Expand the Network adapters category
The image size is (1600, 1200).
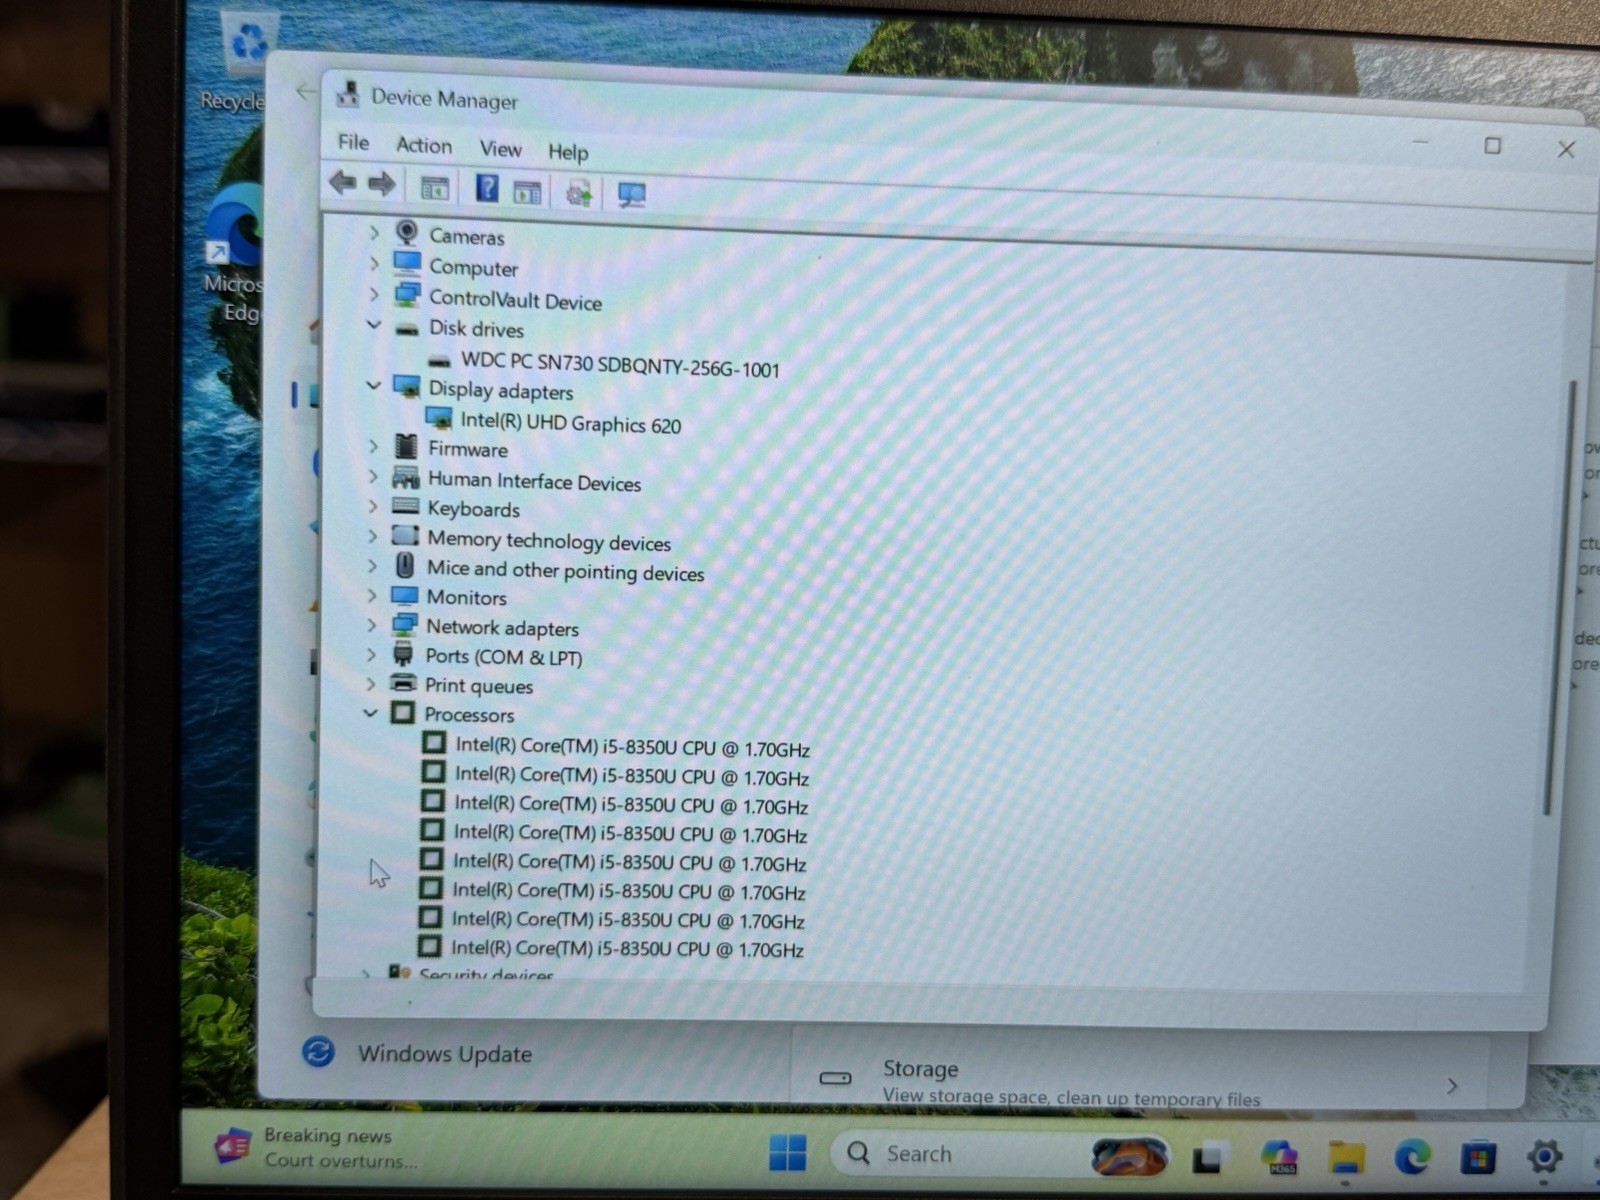pyautogui.click(x=371, y=625)
